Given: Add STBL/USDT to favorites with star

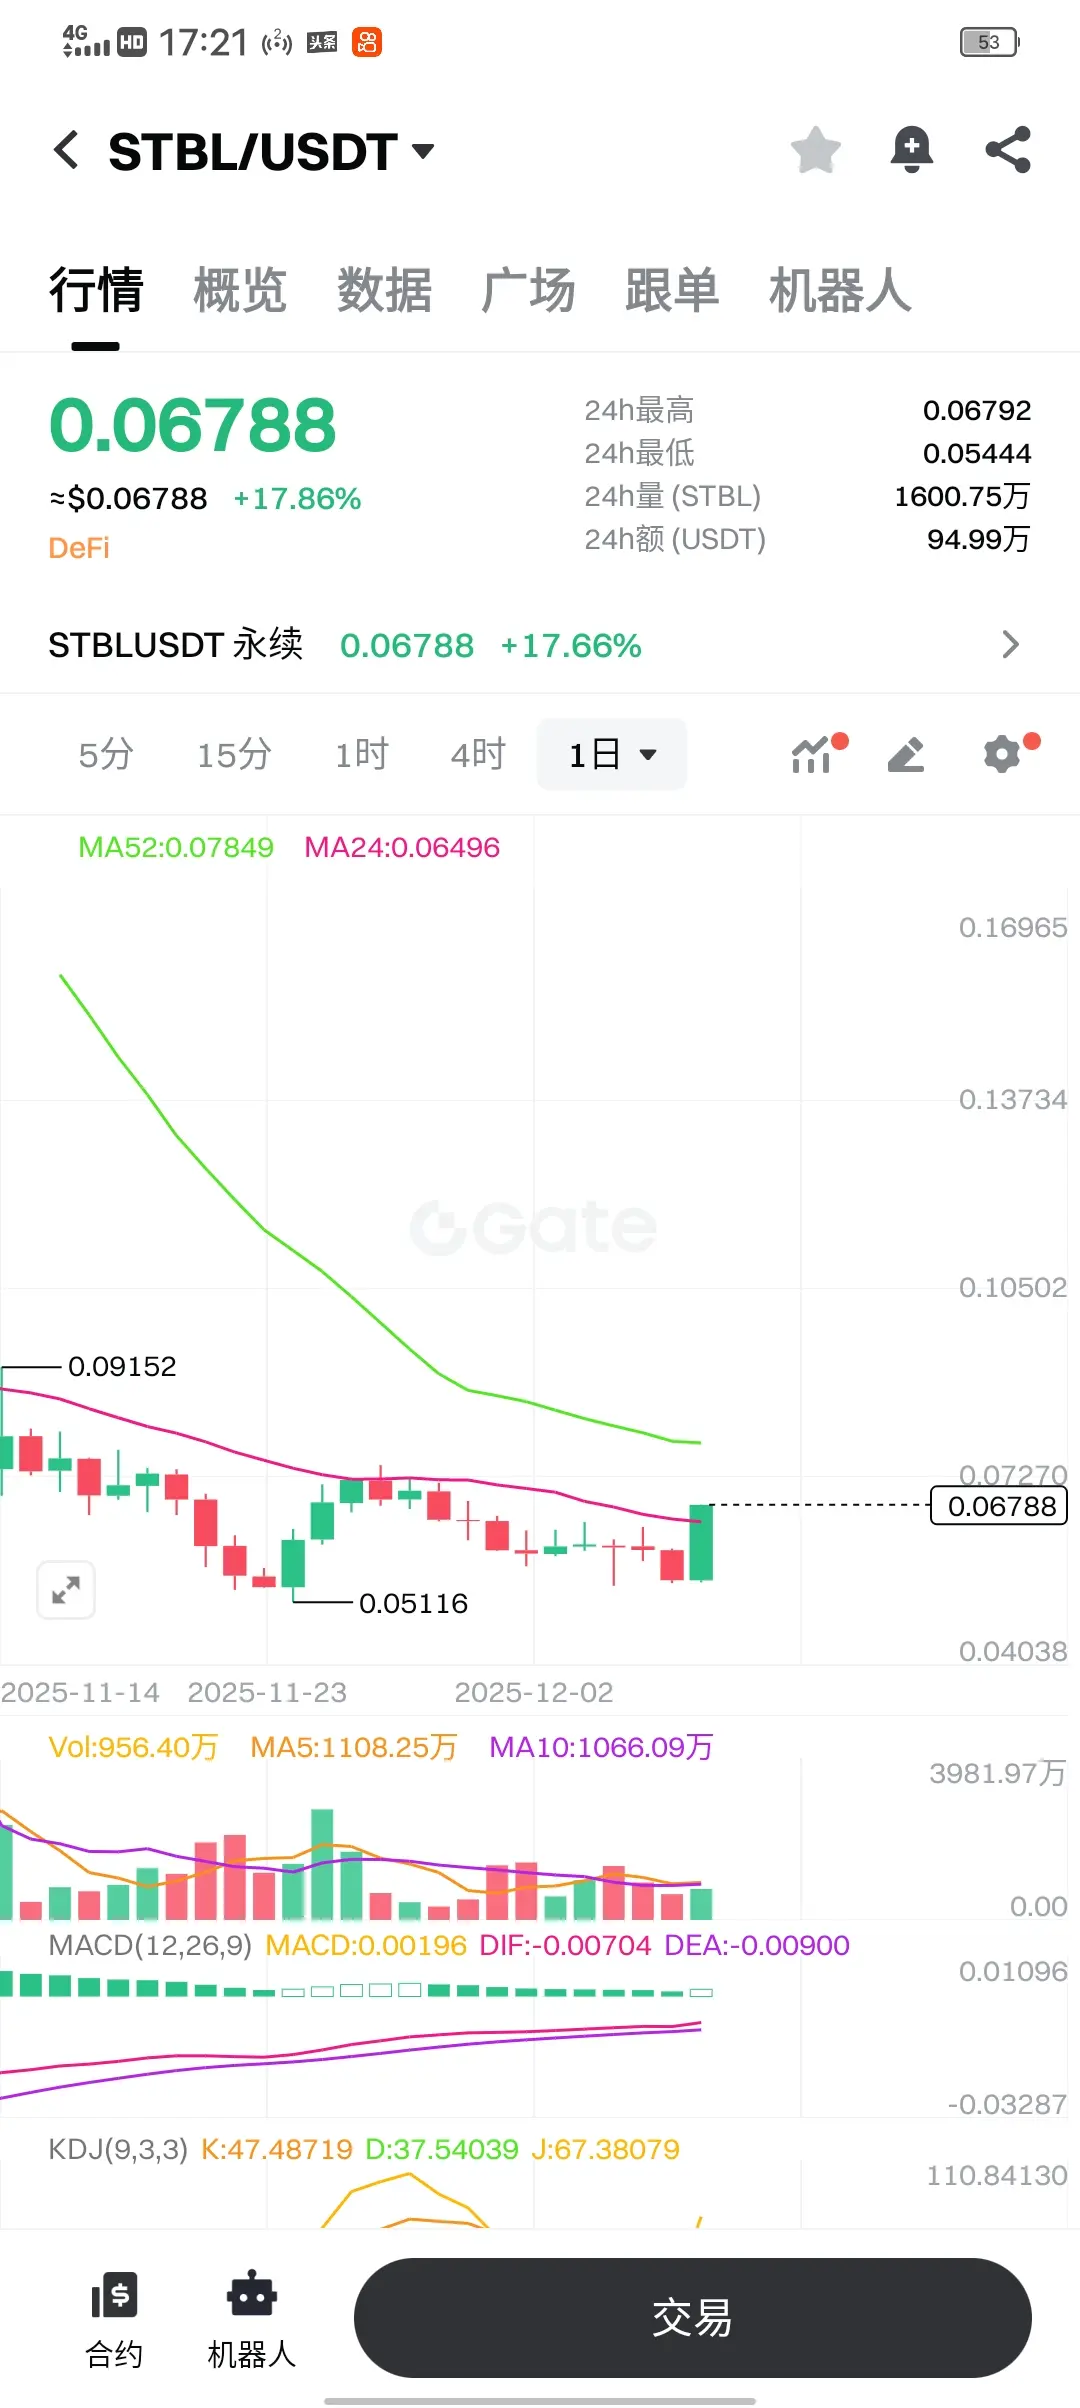Looking at the screenshot, I should tap(816, 150).
